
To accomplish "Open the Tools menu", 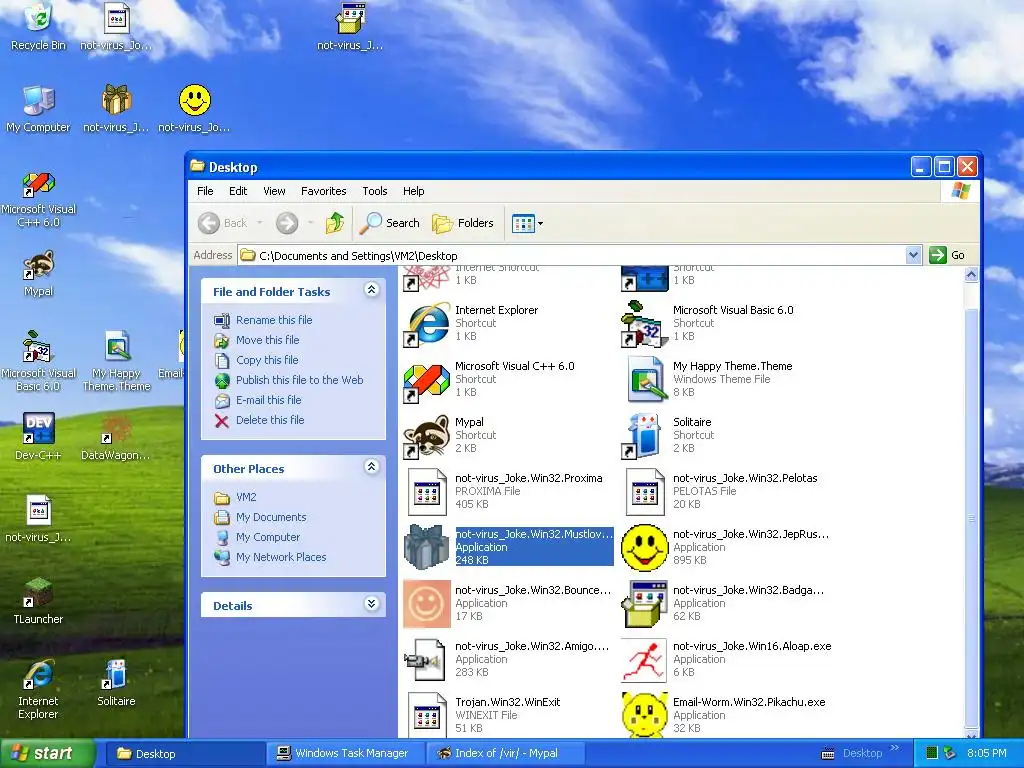I will 375,191.
